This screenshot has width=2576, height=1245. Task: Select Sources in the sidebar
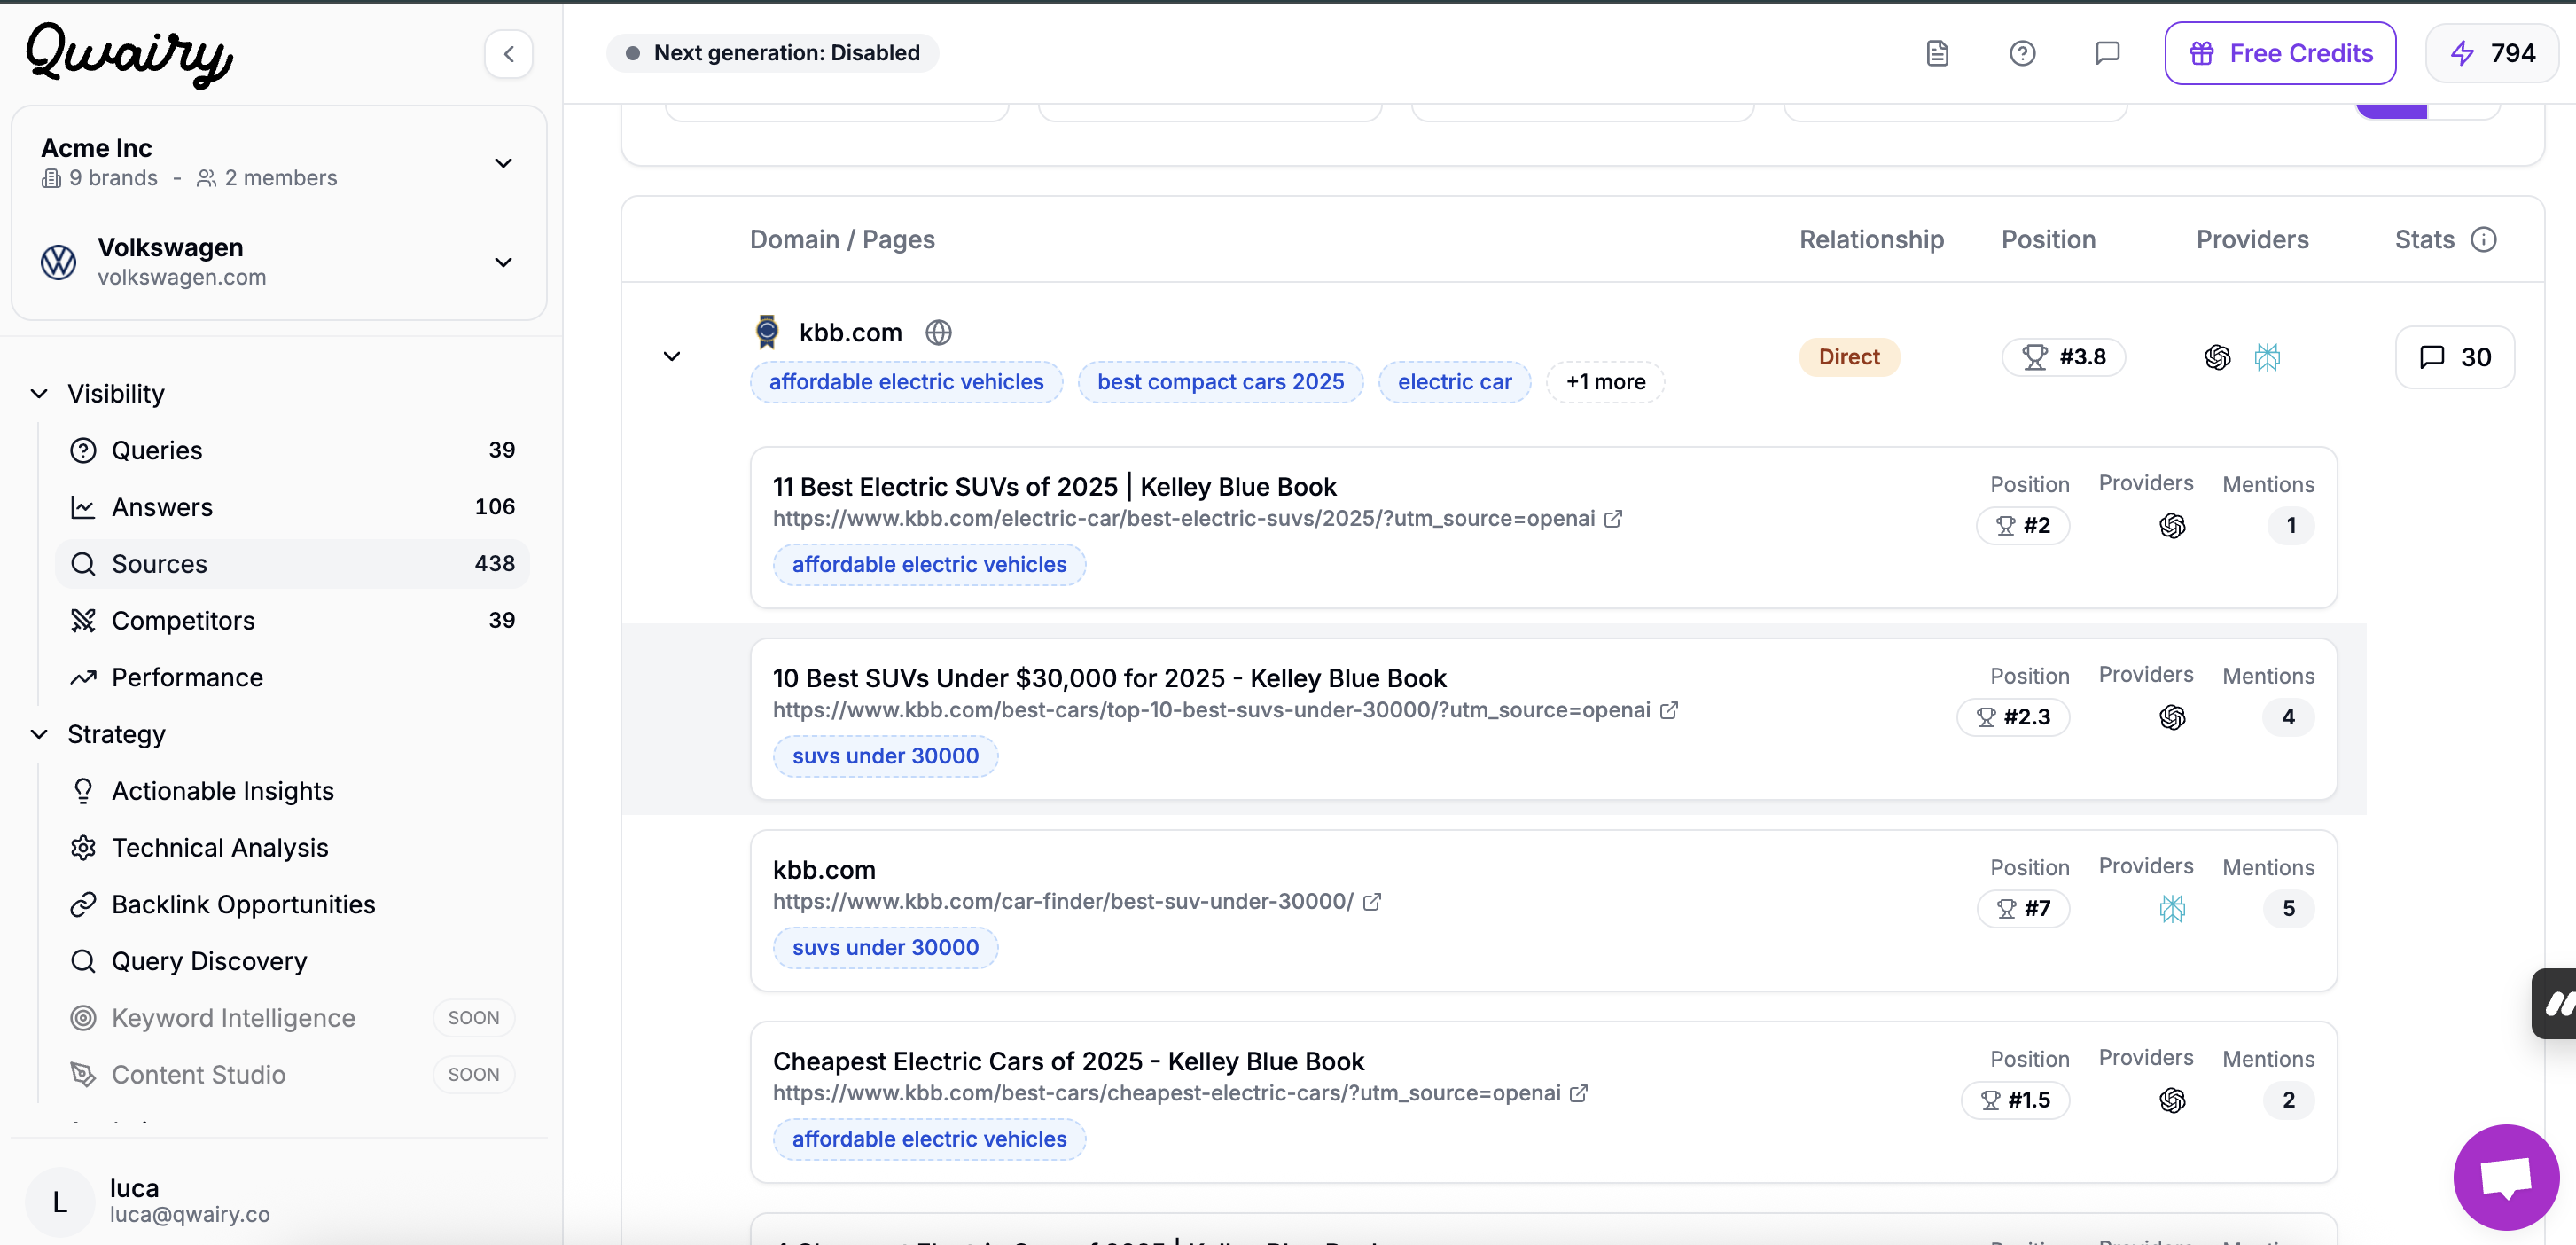pyautogui.click(x=292, y=564)
